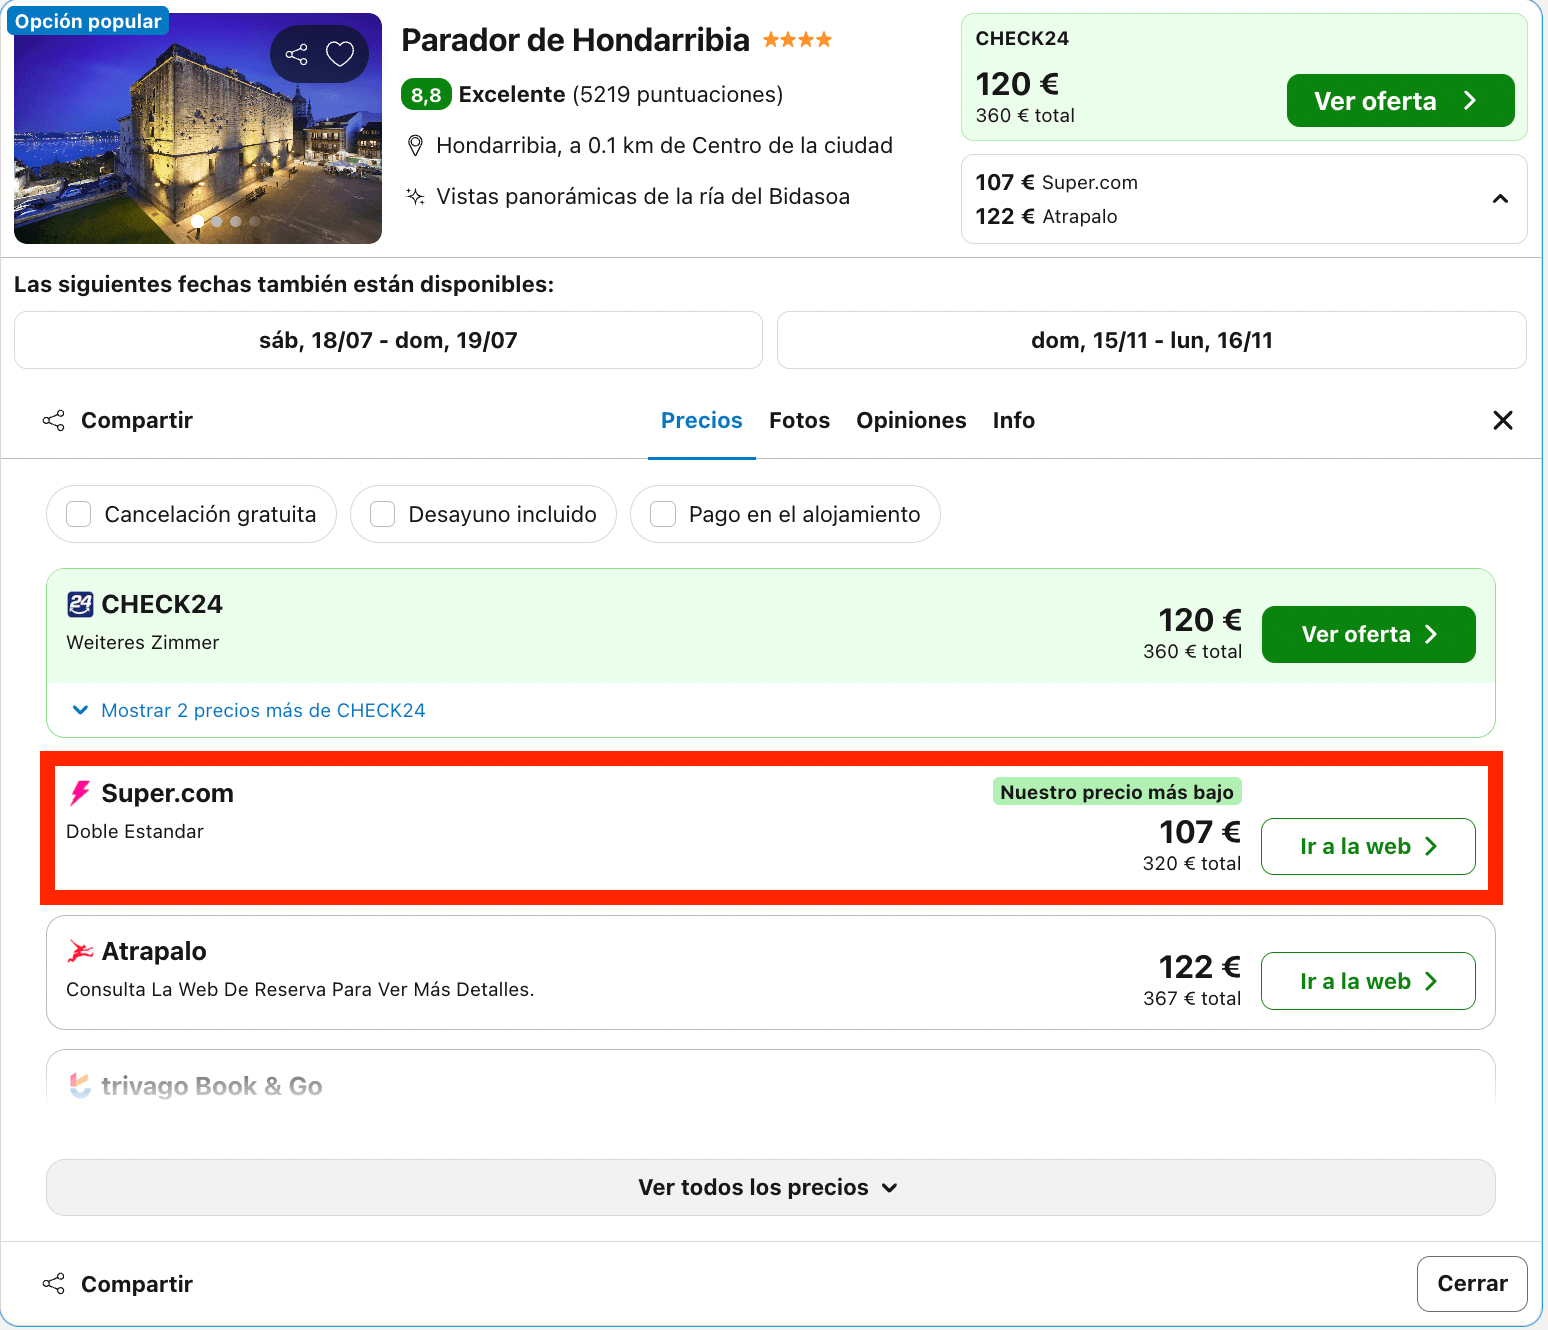Screen dimensions: 1548x1330
Task: Enable the Desayuno incluido checkbox
Action: click(383, 514)
